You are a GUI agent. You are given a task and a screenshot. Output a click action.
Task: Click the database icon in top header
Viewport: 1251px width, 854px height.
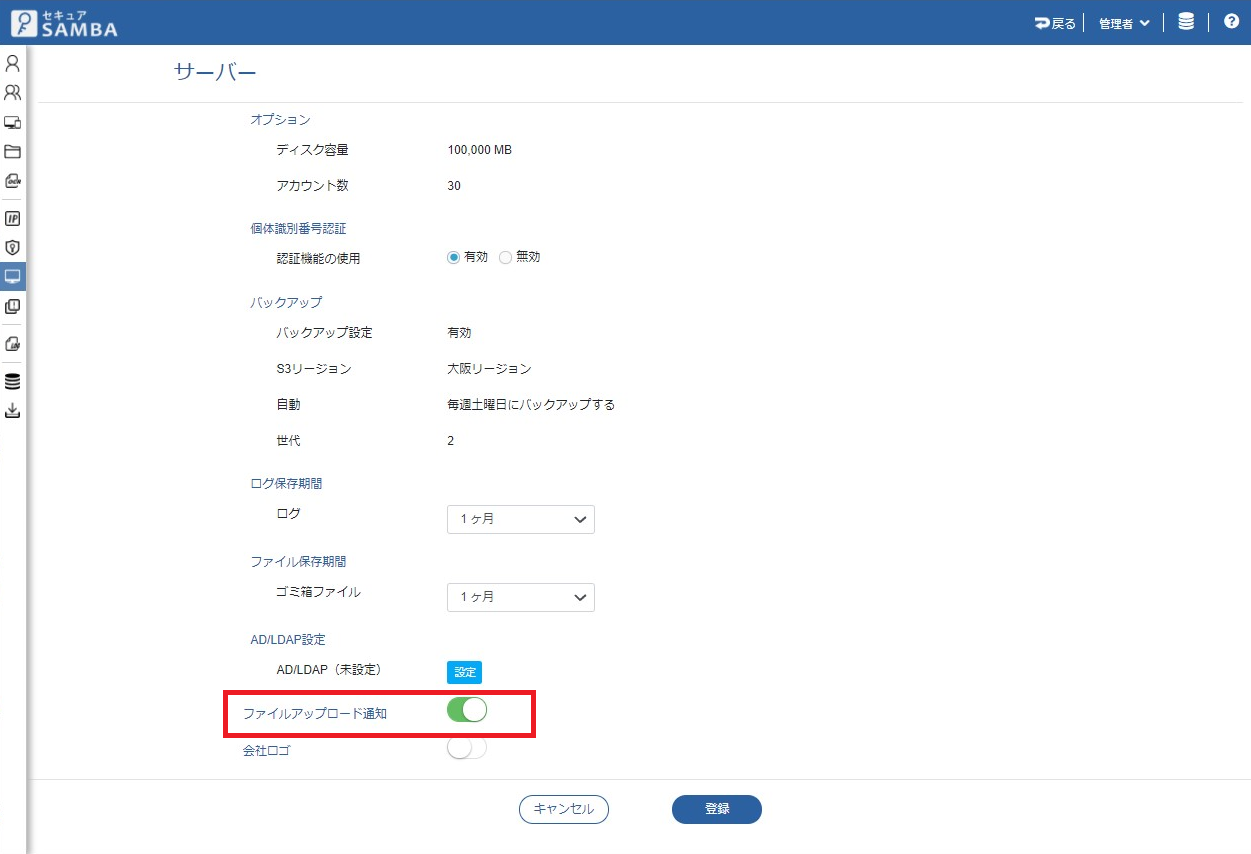1186,22
